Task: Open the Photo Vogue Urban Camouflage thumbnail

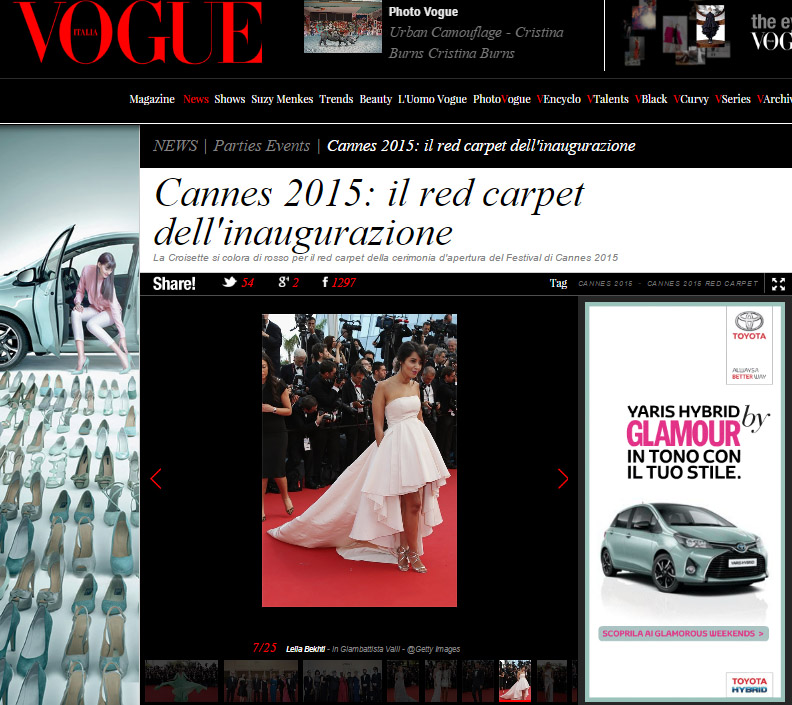Action: (342, 27)
